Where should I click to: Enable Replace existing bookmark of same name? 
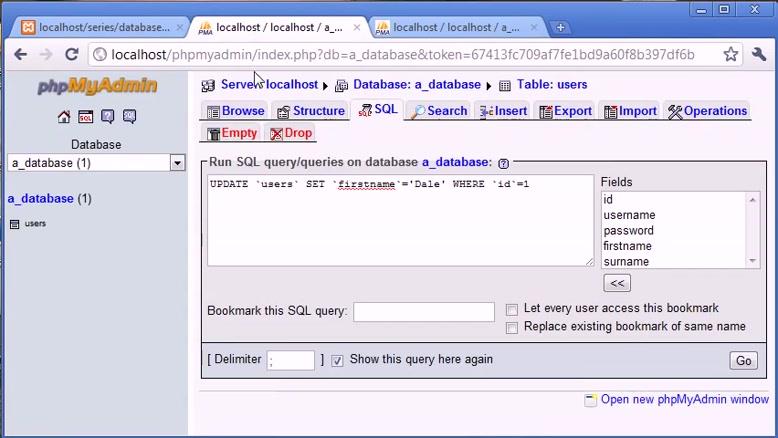pos(512,328)
